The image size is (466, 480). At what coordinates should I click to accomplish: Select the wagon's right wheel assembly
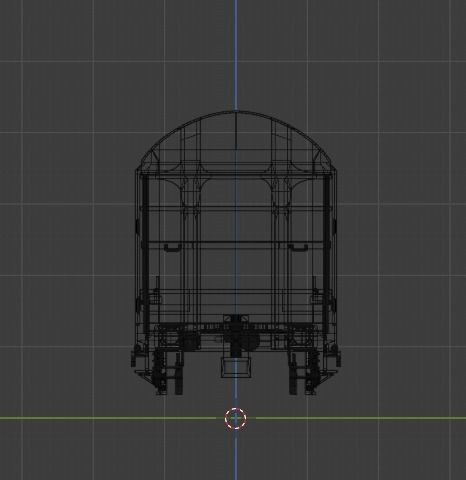tap(304, 372)
